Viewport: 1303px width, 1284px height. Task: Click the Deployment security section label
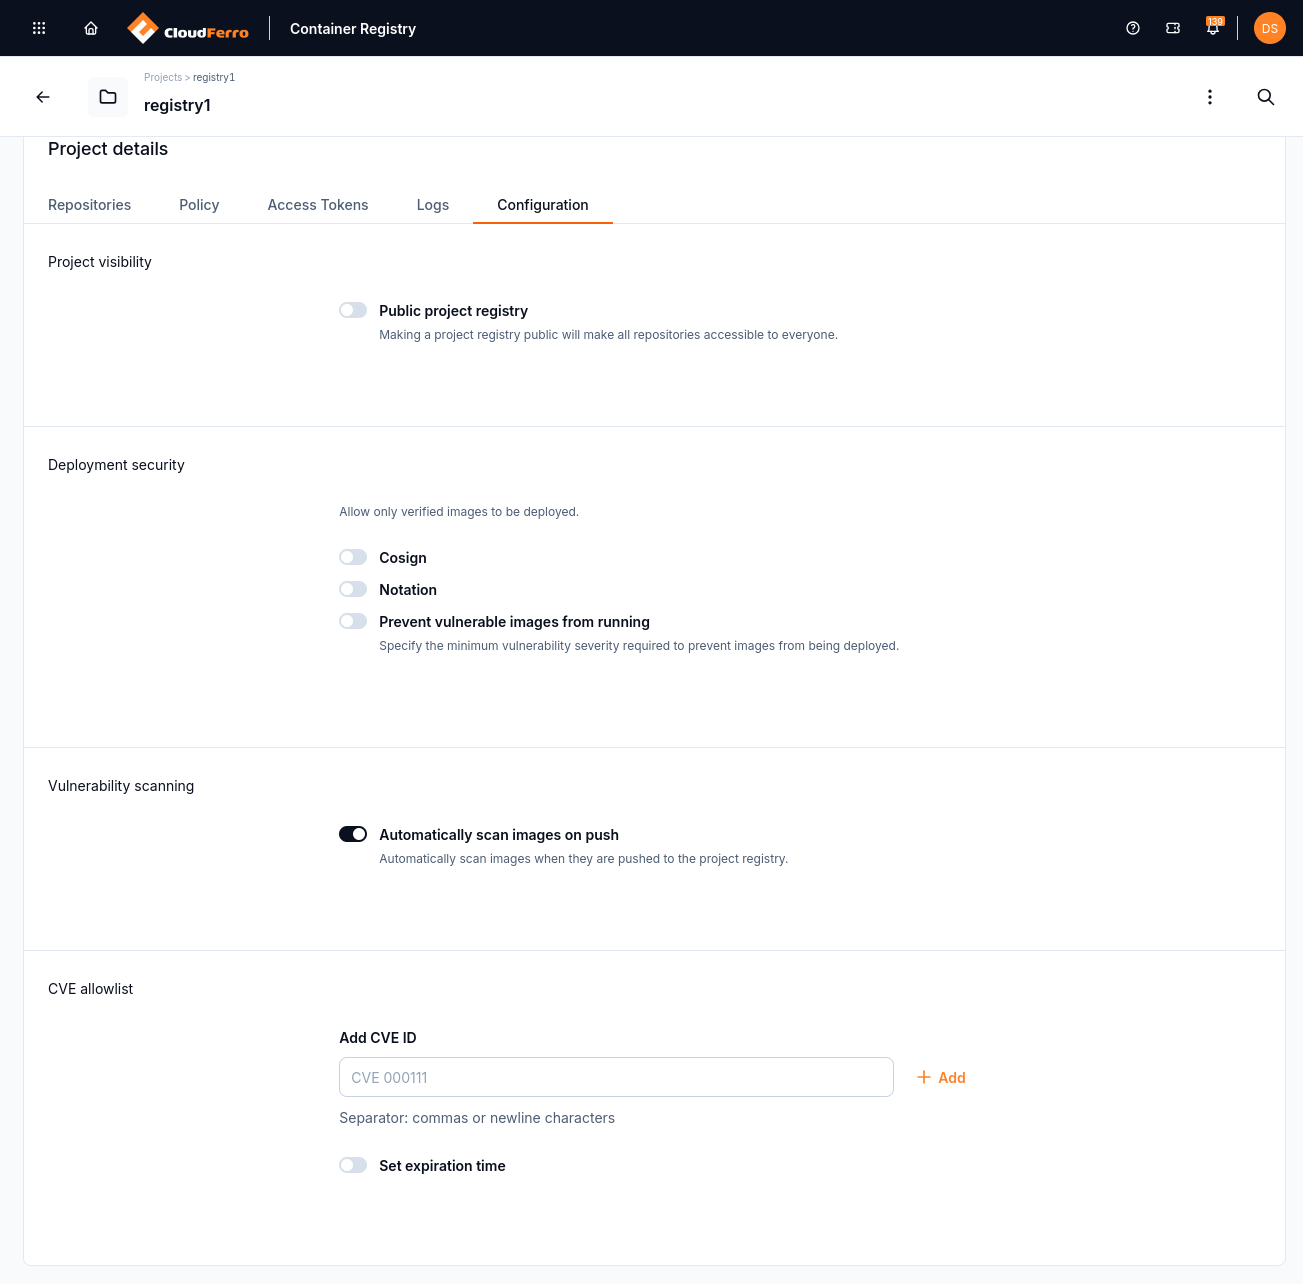coord(116,465)
